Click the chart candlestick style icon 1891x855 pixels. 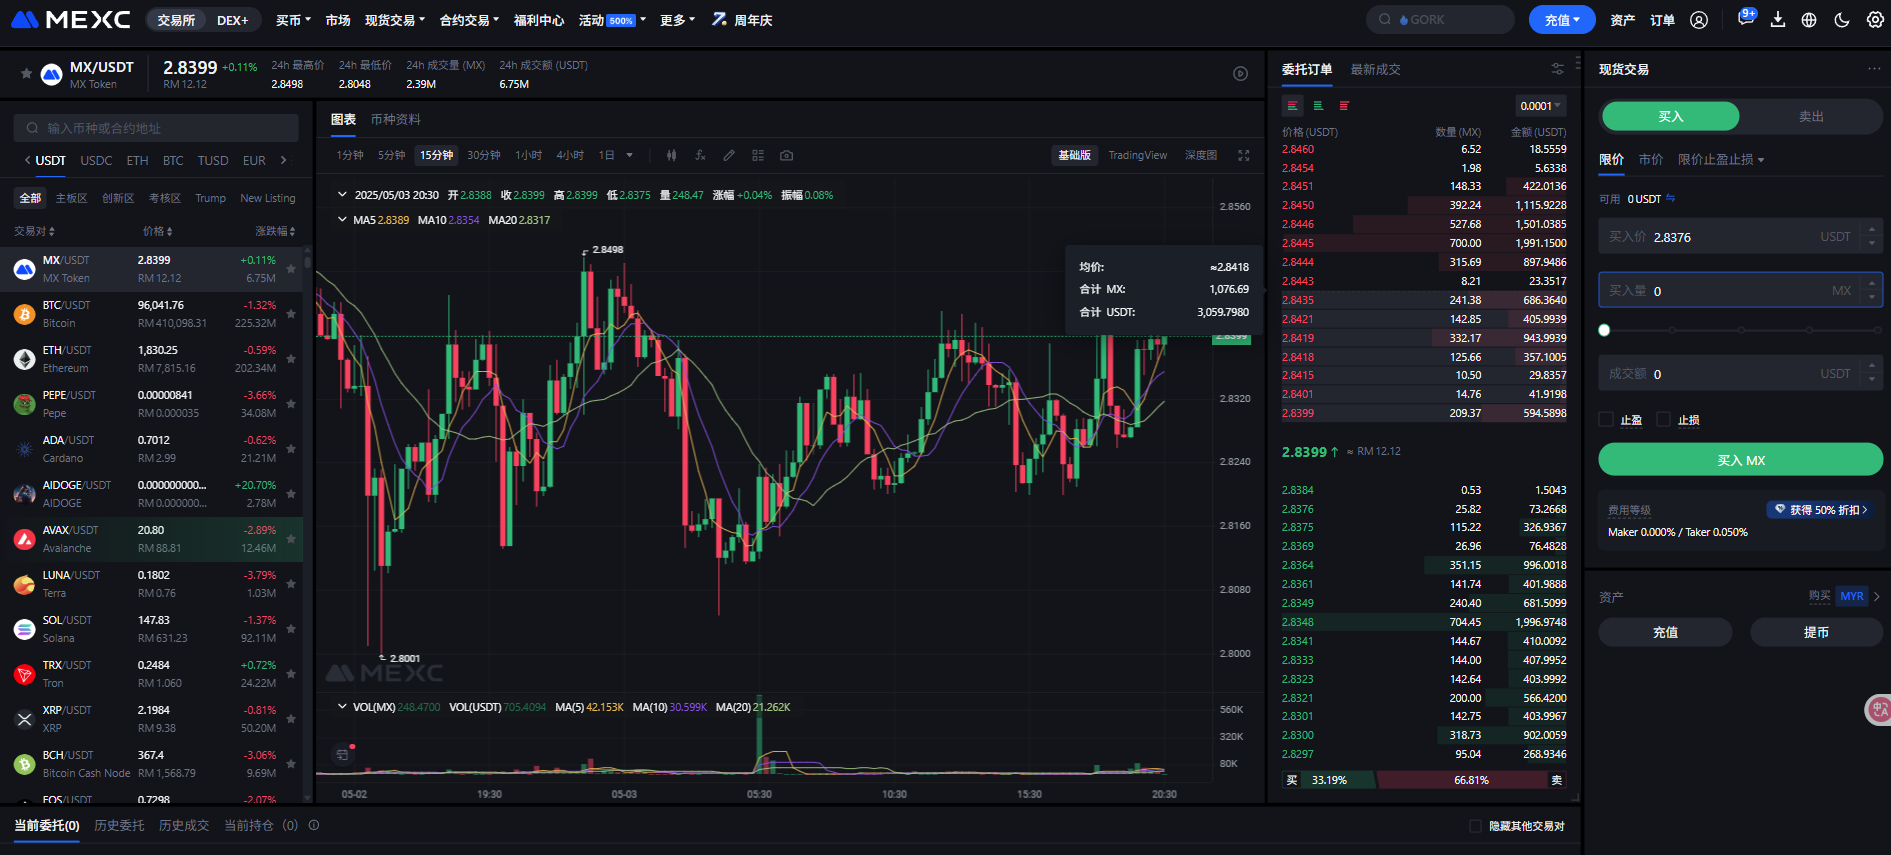[x=671, y=155]
